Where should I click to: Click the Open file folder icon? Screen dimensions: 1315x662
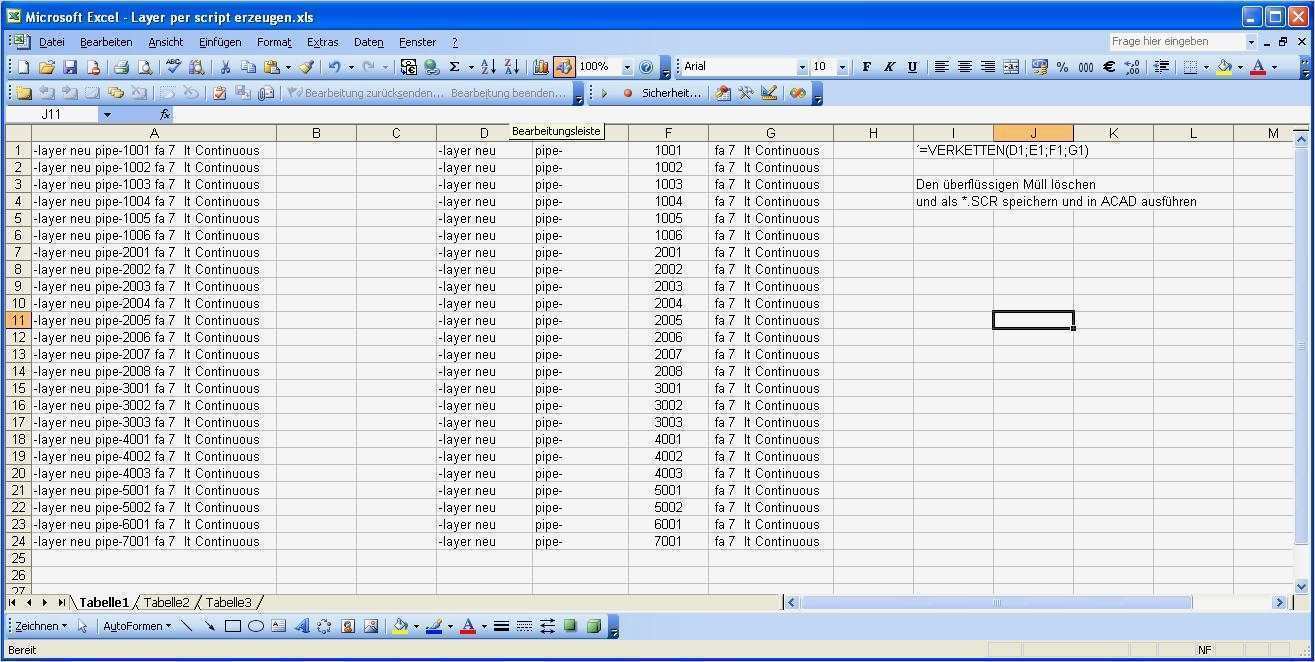[47, 67]
